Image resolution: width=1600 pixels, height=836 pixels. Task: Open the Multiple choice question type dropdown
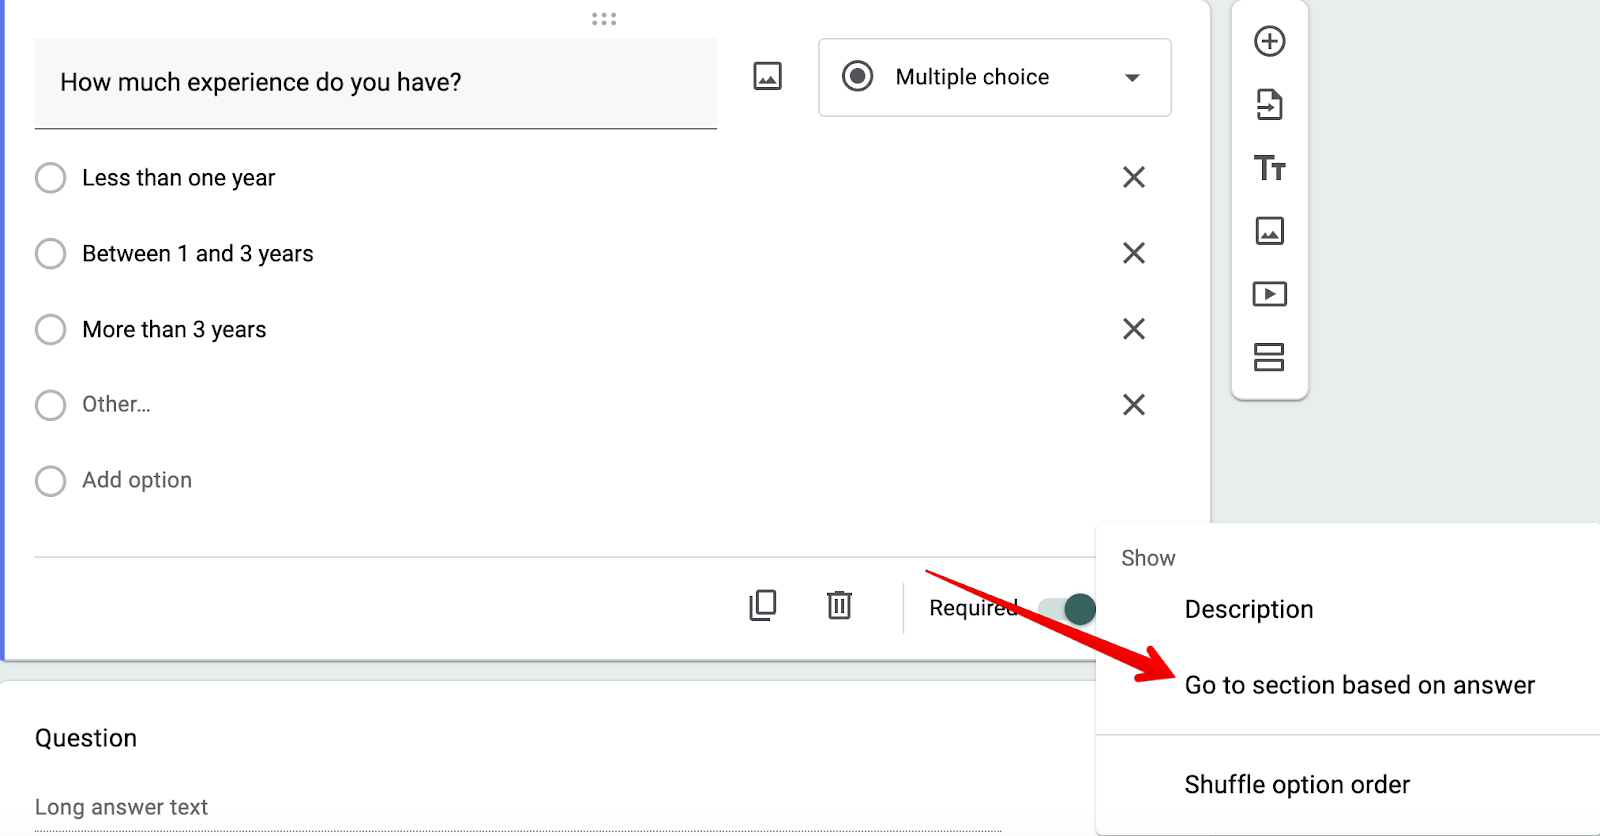(994, 77)
